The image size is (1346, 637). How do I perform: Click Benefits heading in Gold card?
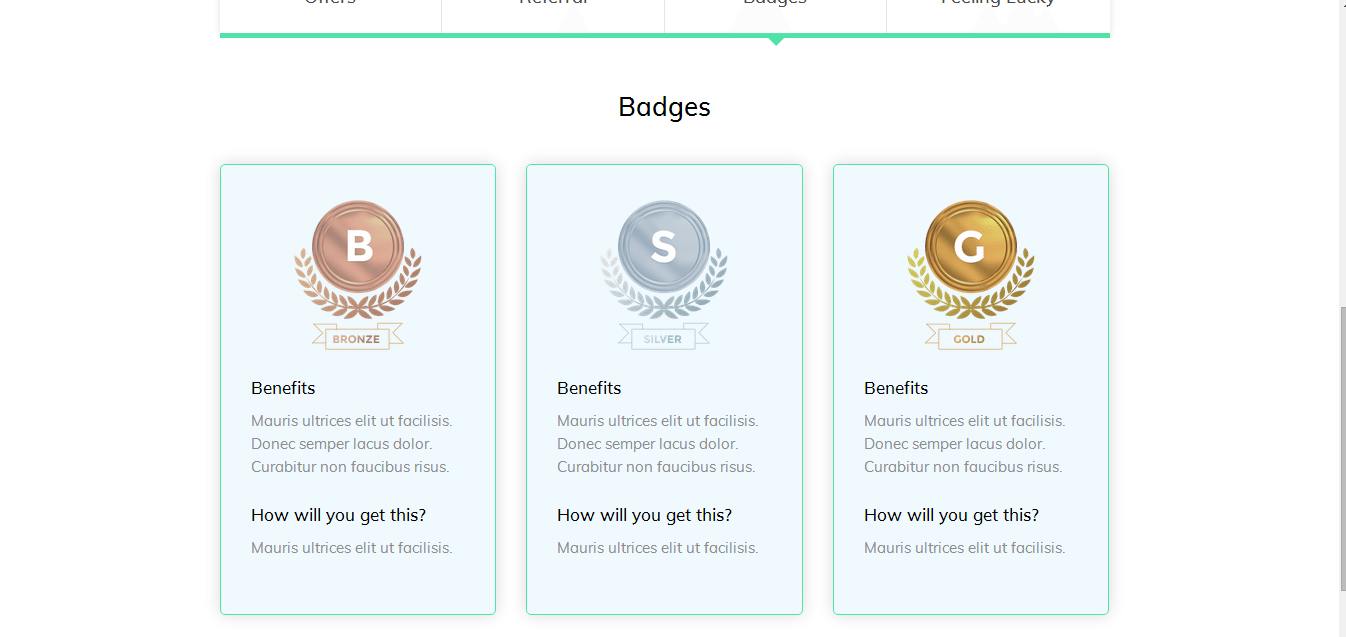pos(896,388)
